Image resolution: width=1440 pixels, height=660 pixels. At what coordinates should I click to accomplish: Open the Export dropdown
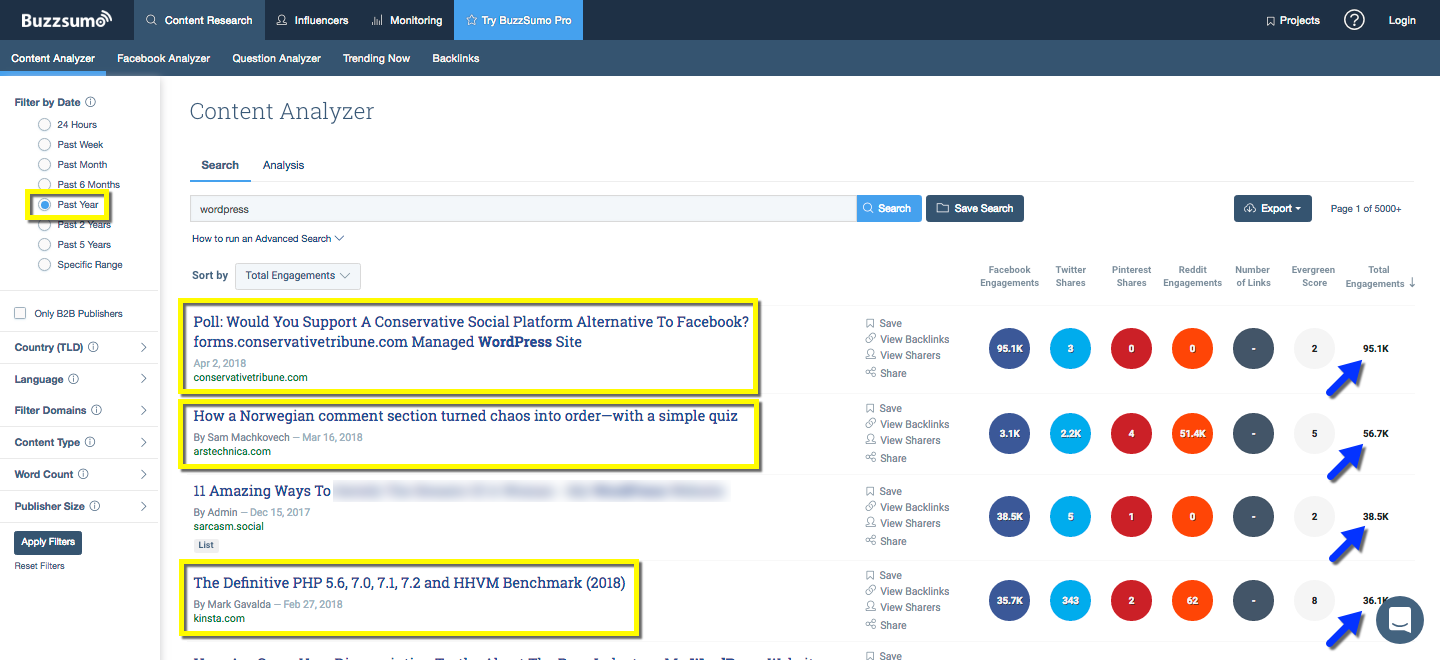pos(1273,208)
